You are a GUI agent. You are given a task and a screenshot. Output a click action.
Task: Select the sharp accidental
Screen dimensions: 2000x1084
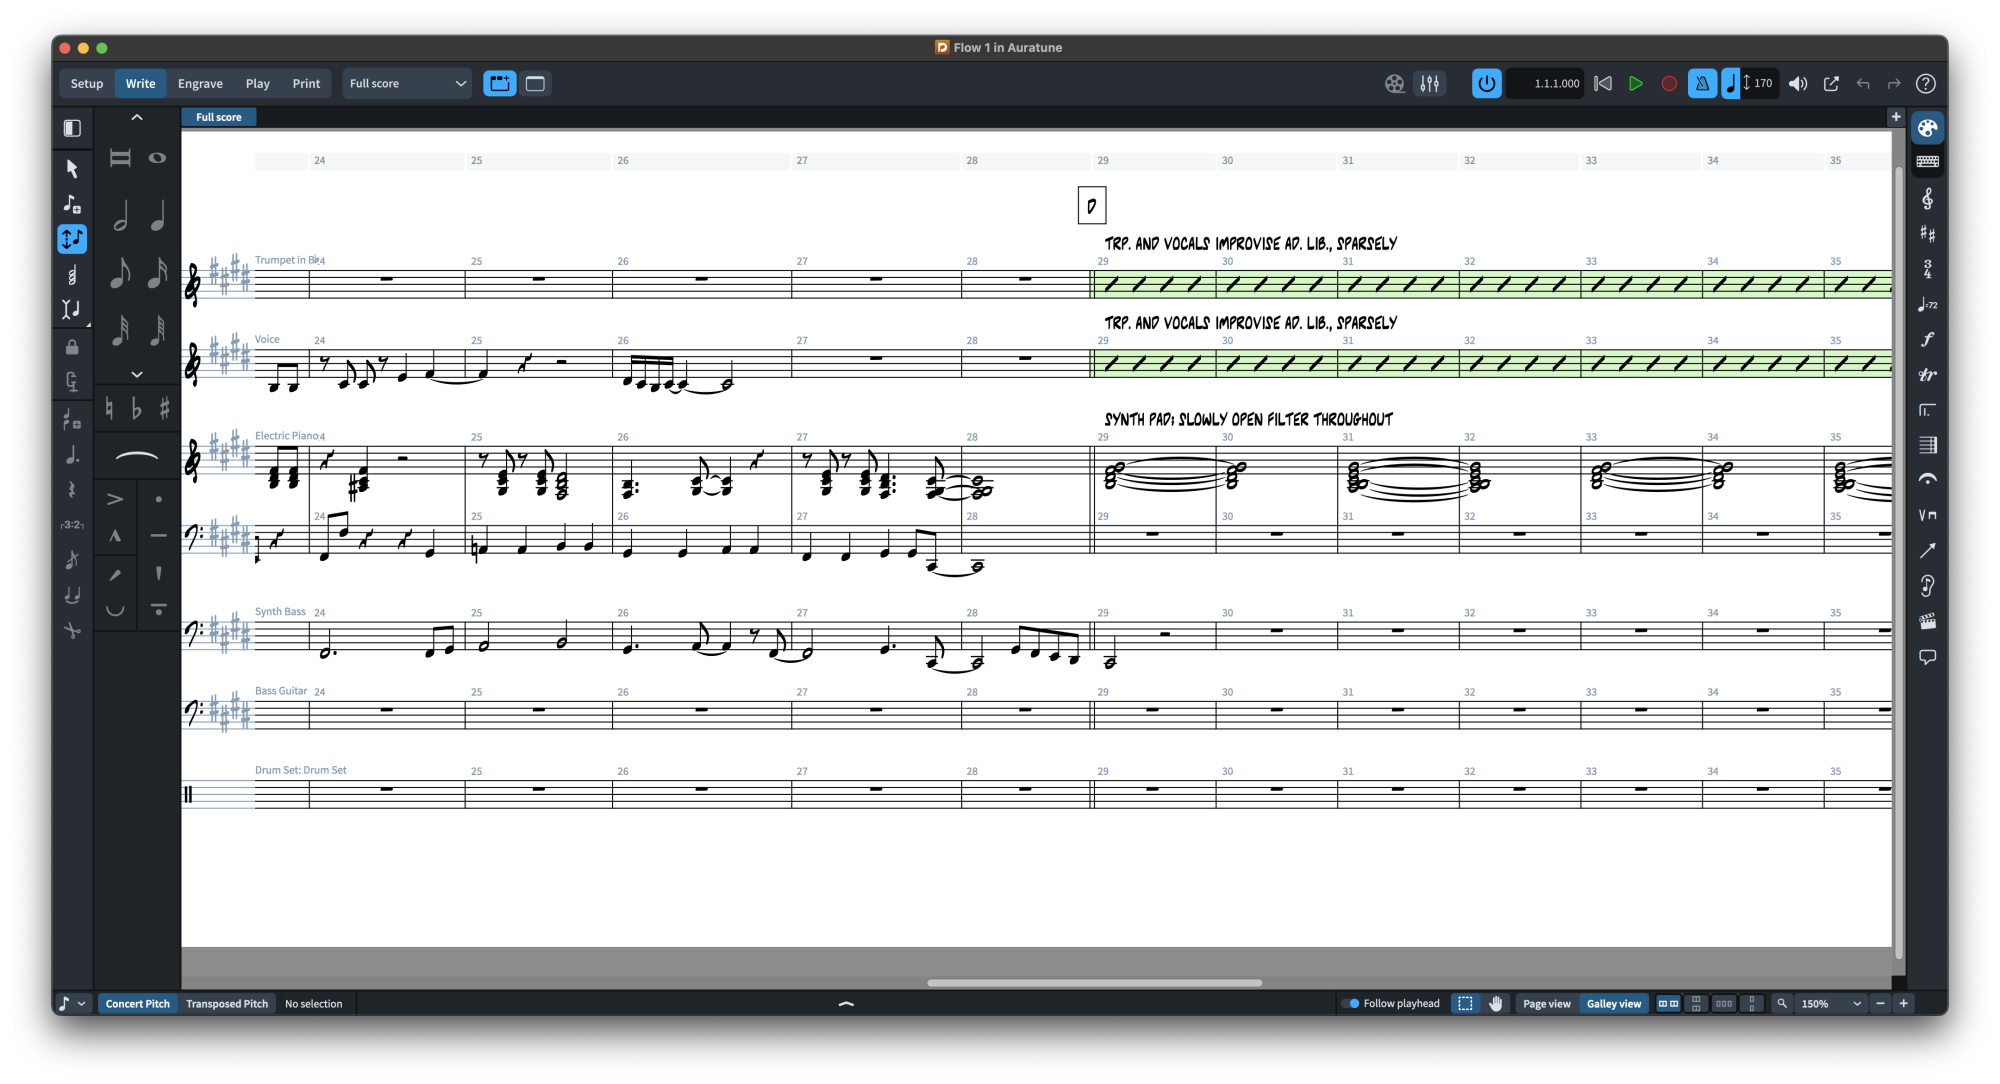click(x=164, y=408)
